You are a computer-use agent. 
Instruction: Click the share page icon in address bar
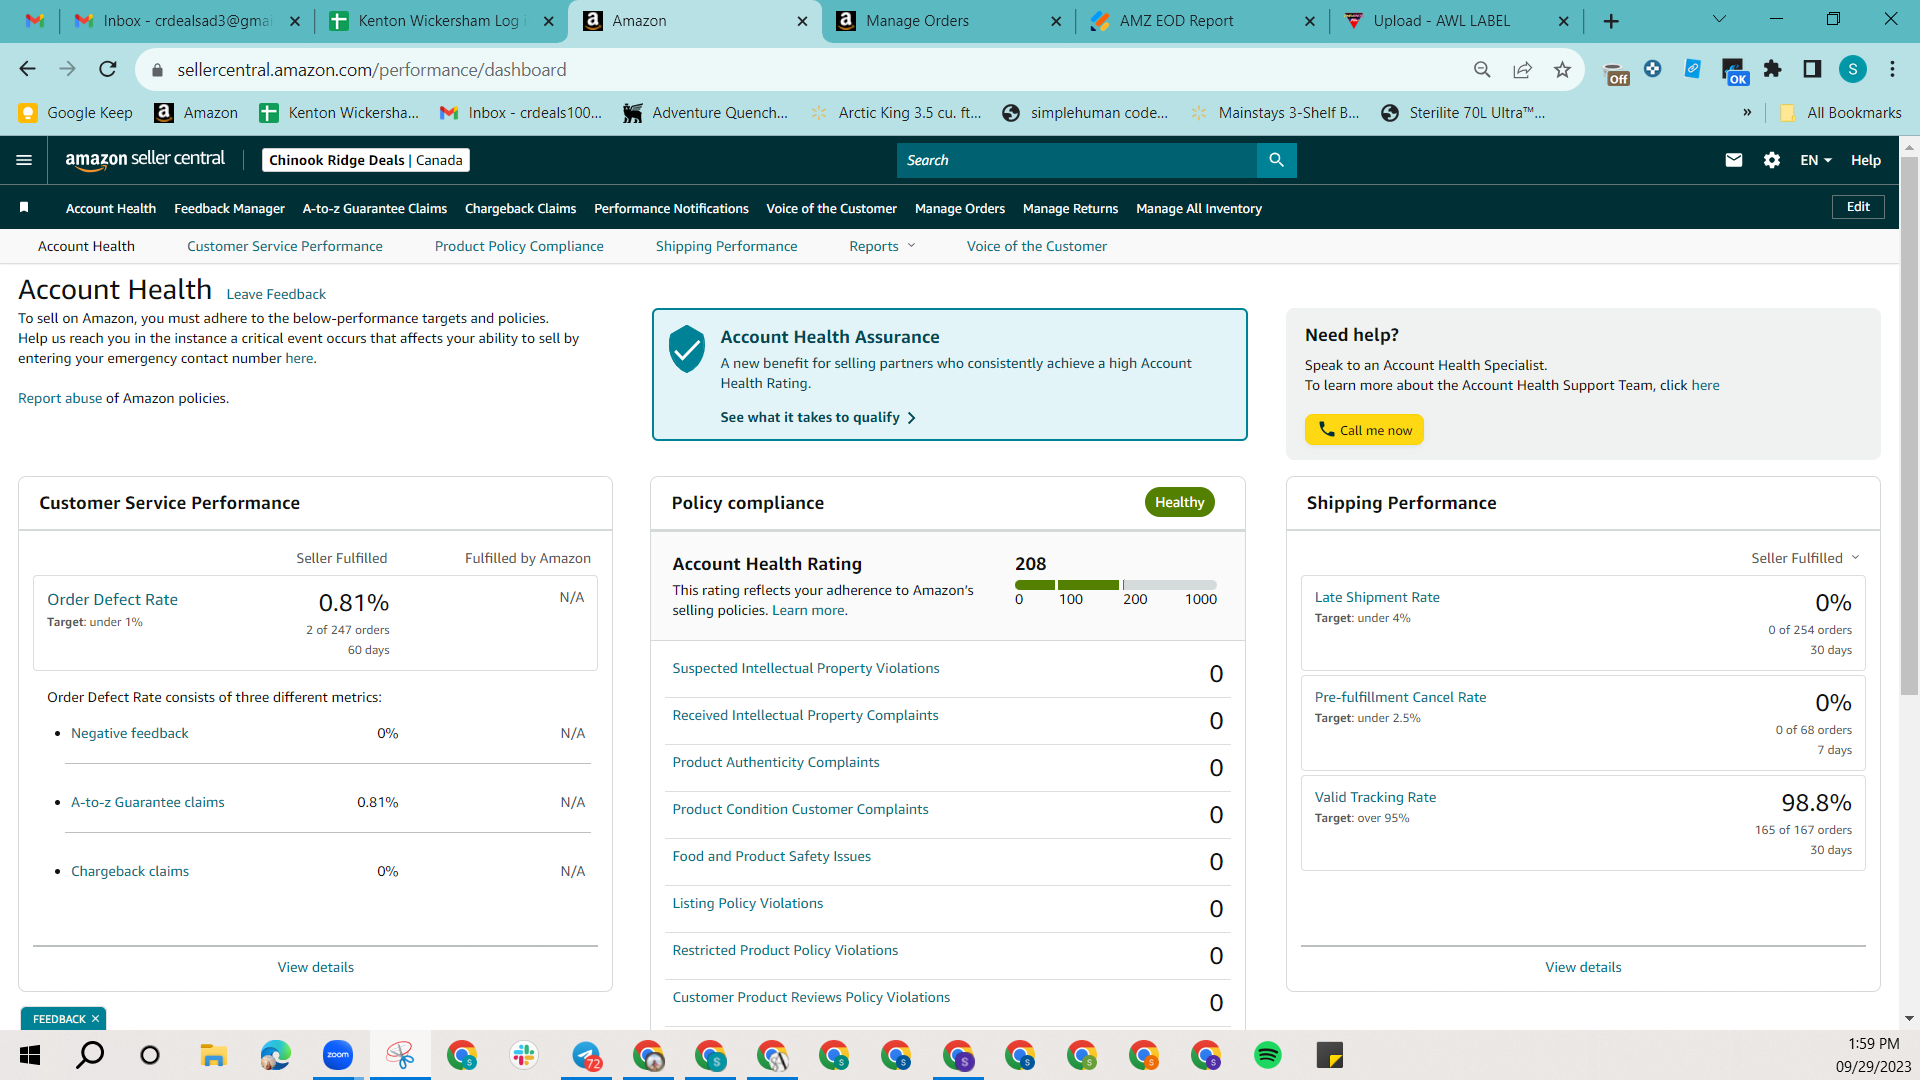tap(1522, 69)
